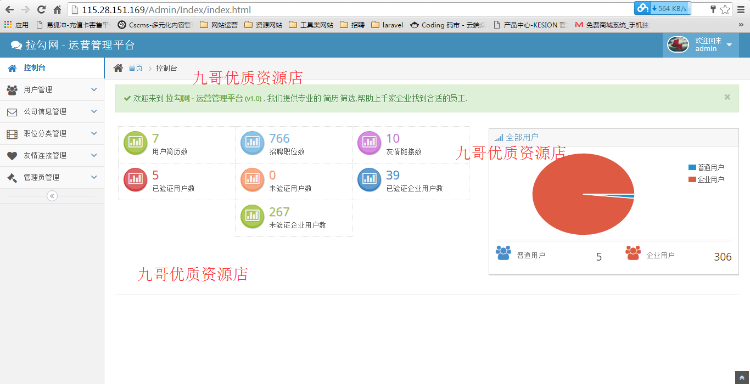Viewport: 750px width, 384px height.
Task: Click the light blue chart icon for 招聘职位数
Action: pos(252,143)
